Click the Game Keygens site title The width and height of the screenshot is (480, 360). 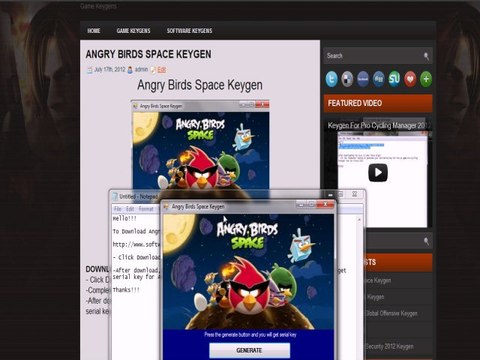[98, 6]
